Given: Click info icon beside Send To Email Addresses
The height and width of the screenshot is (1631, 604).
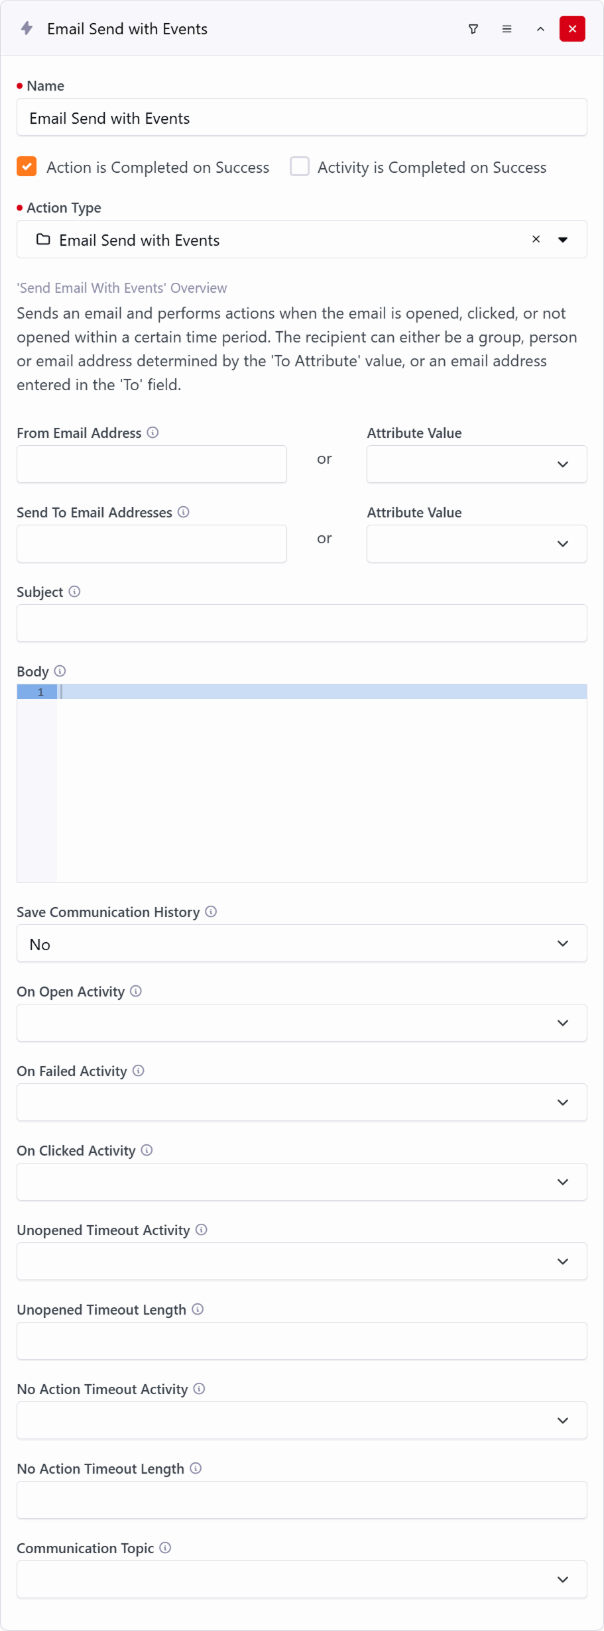Looking at the screenshot, I should [184, 512].
